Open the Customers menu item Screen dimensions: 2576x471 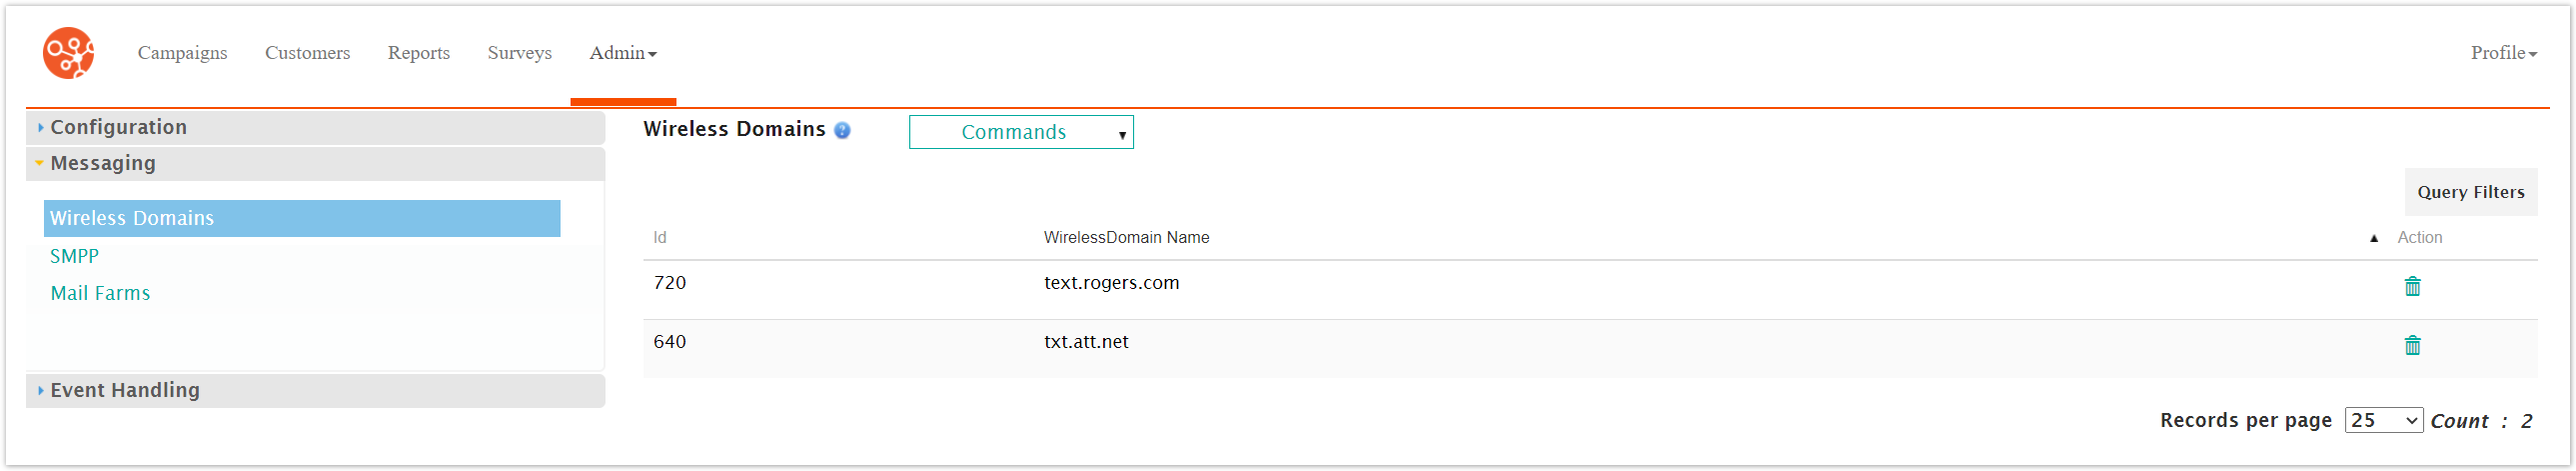pos(307,53)
